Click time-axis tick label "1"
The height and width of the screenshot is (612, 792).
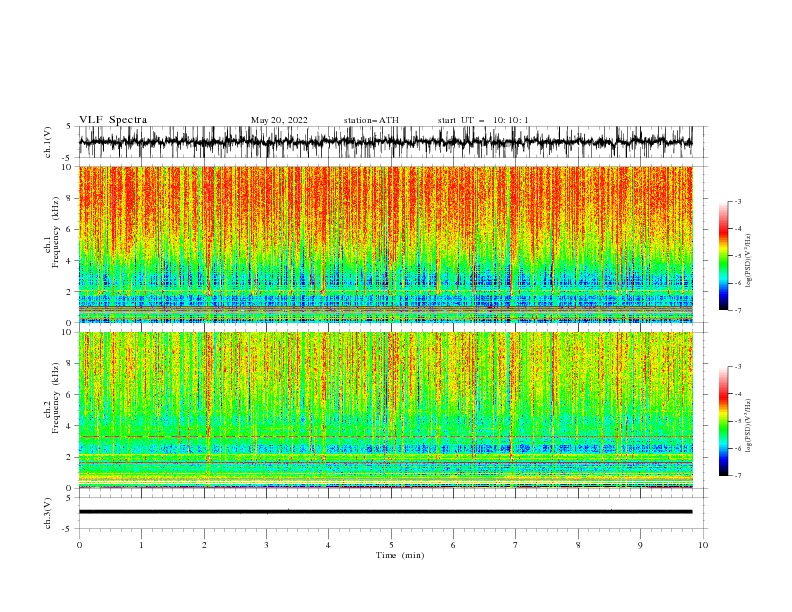pos(141,545)
